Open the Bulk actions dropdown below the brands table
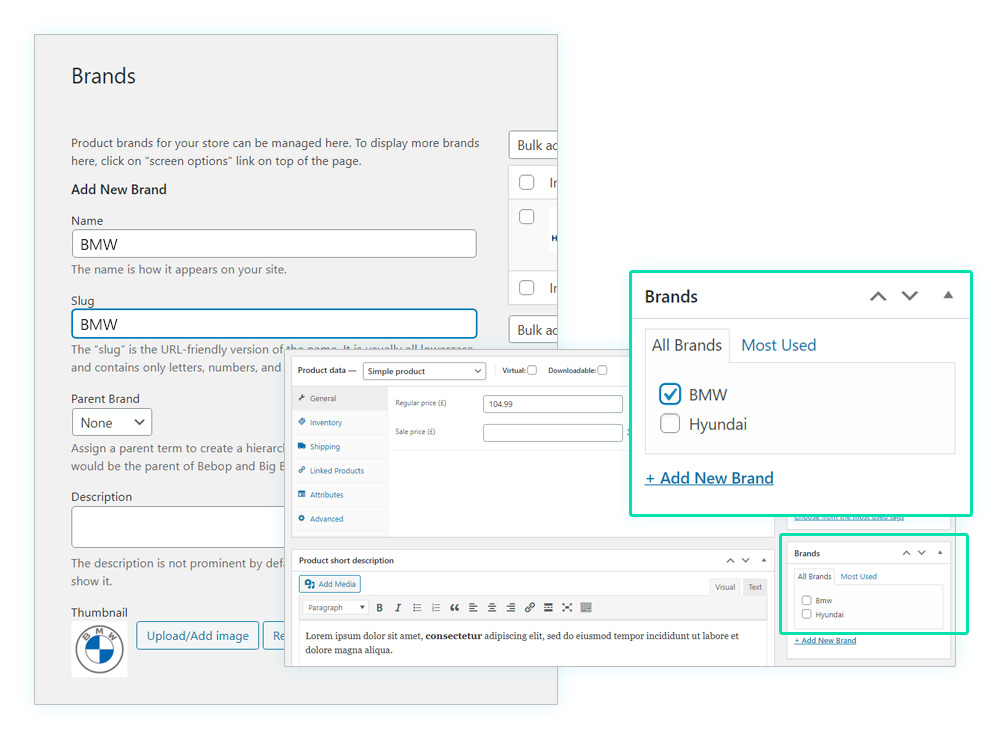 [533, 330]
